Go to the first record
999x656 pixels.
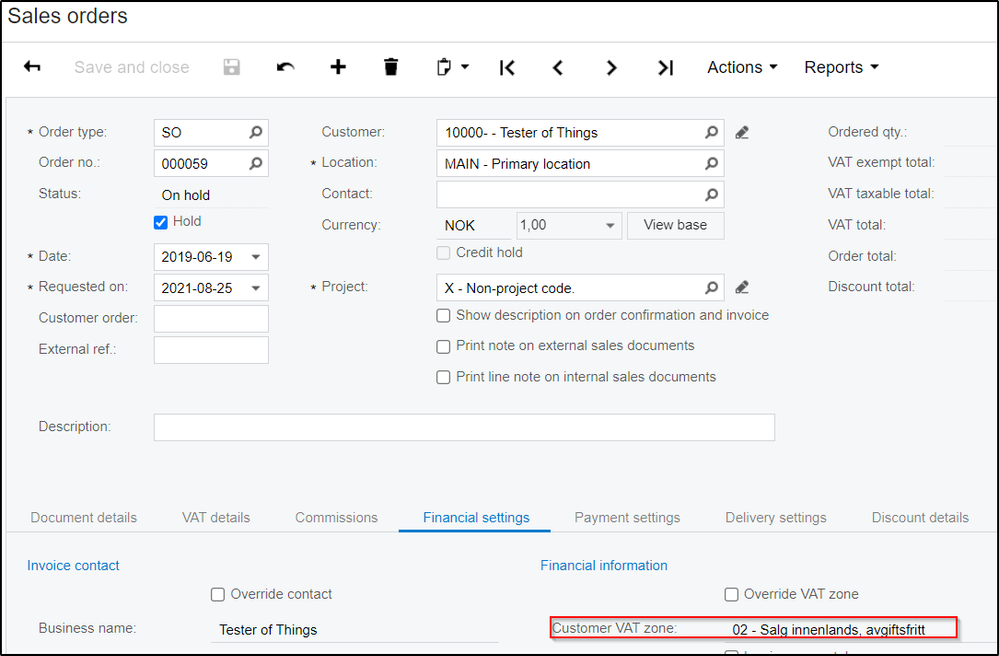507,67
